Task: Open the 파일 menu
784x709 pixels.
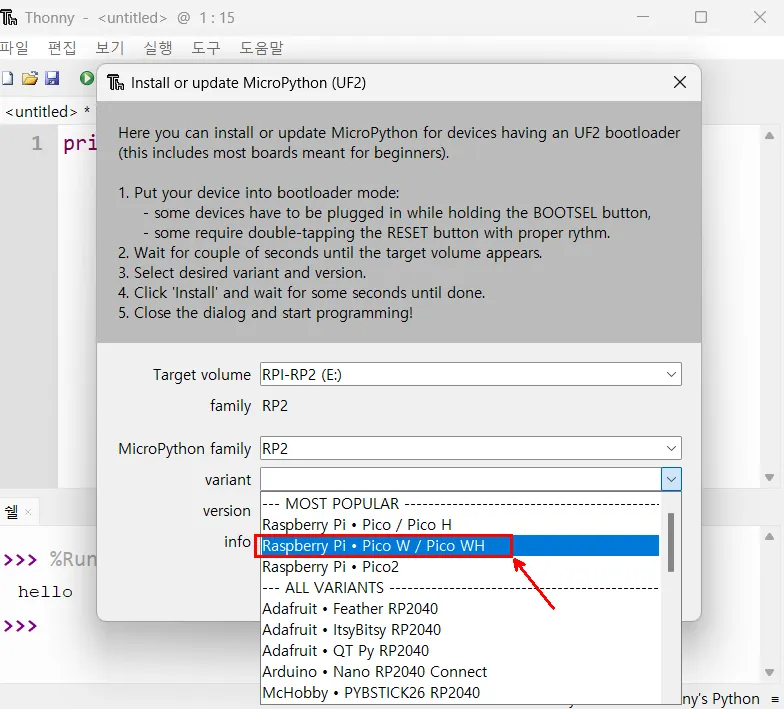Action: pyautogui.click(x=14, y=48)
